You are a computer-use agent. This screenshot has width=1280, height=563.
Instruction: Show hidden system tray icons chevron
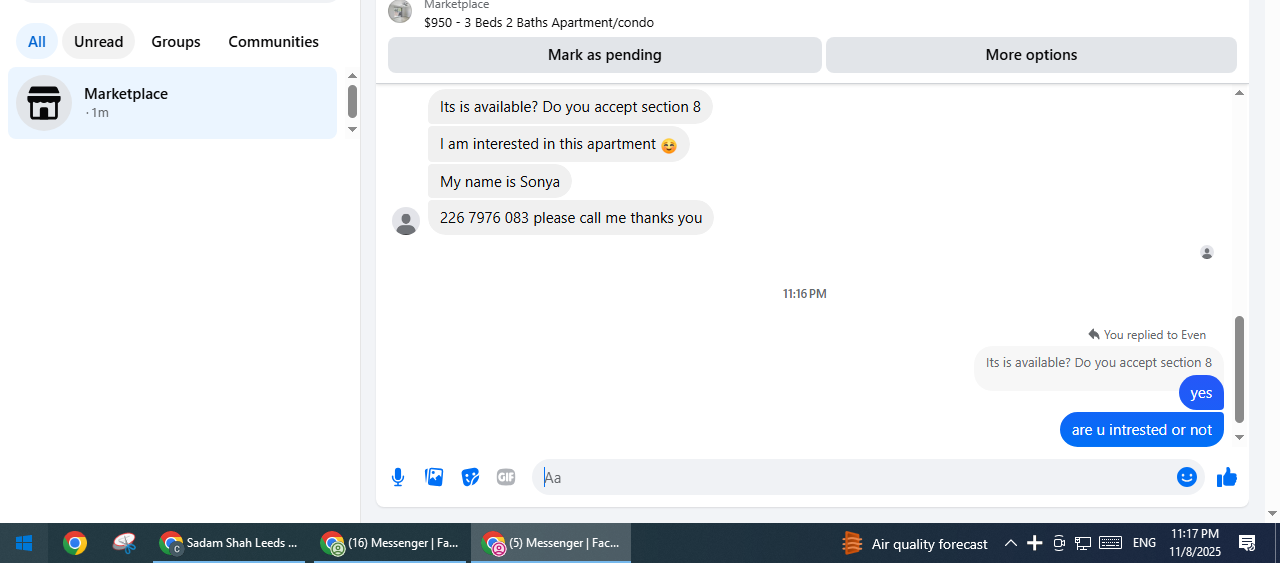pyautogui.click(x=1010, y=543)
